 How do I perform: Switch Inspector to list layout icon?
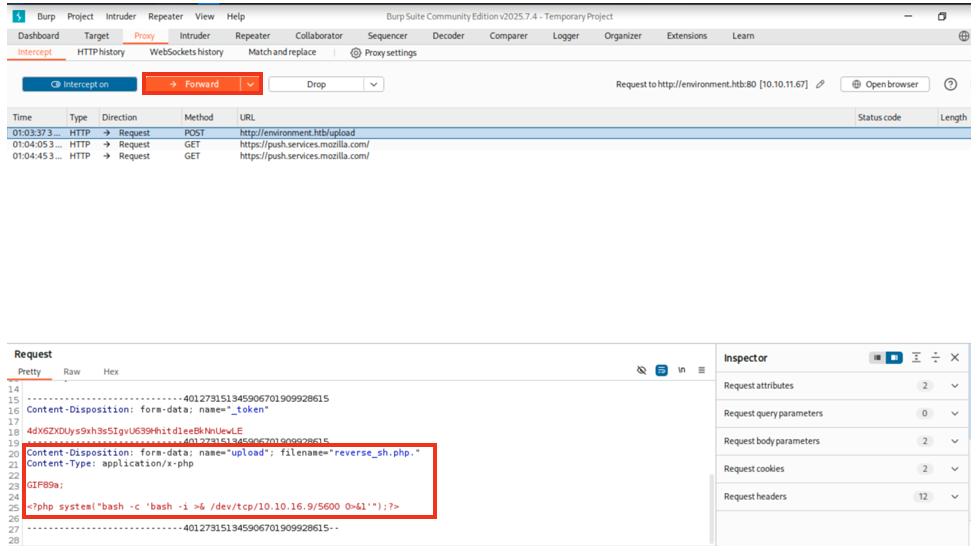[x=877, y=357]
